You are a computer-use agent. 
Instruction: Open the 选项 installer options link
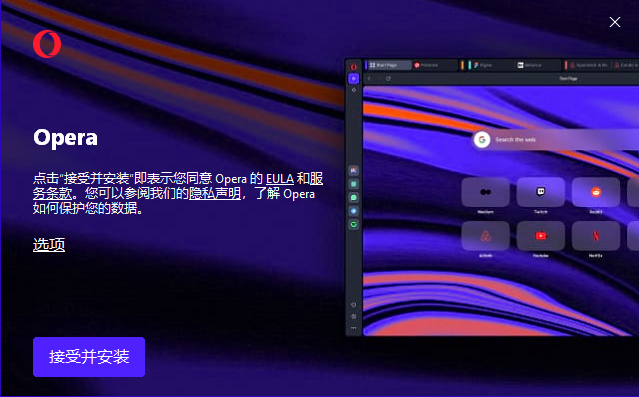(49, 245)
